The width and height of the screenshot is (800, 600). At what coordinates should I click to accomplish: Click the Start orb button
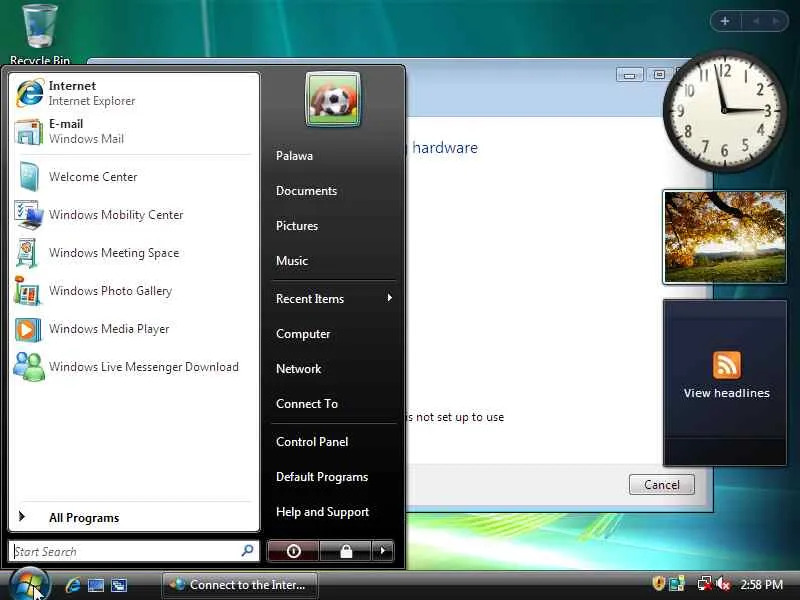[29, 585]
